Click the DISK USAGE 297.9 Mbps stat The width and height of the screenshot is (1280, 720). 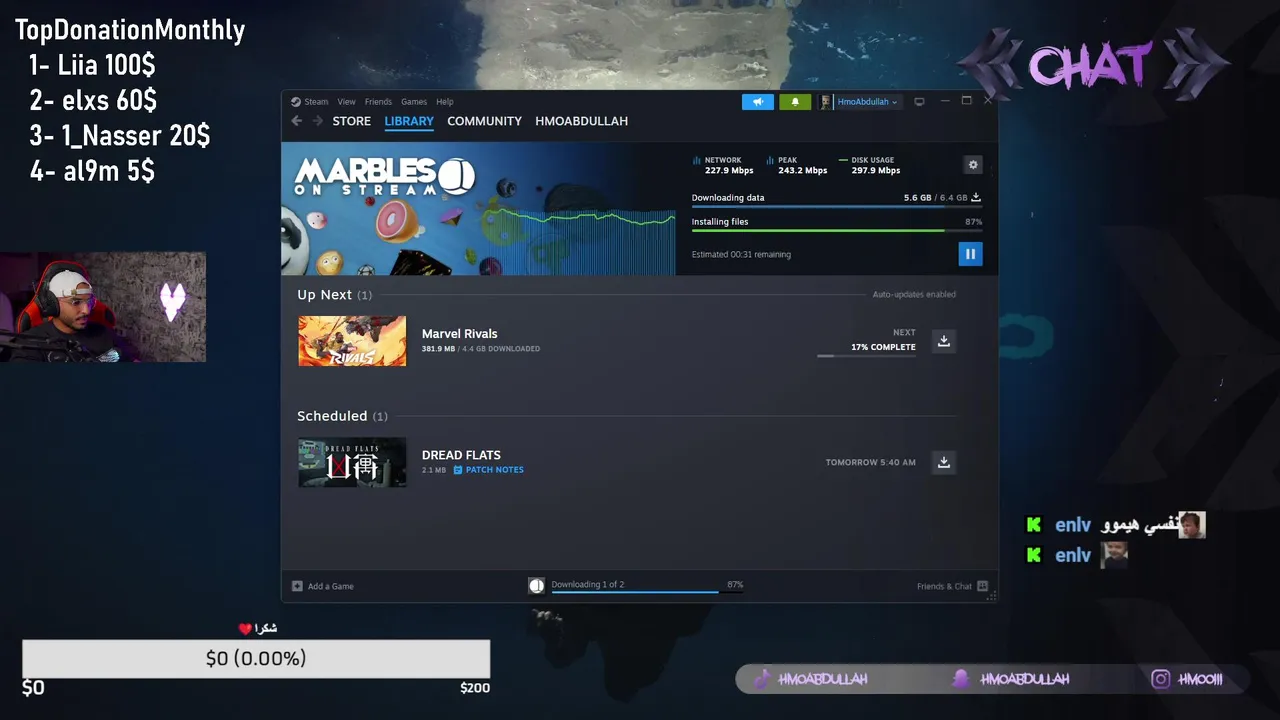click(x=870, y=165)
